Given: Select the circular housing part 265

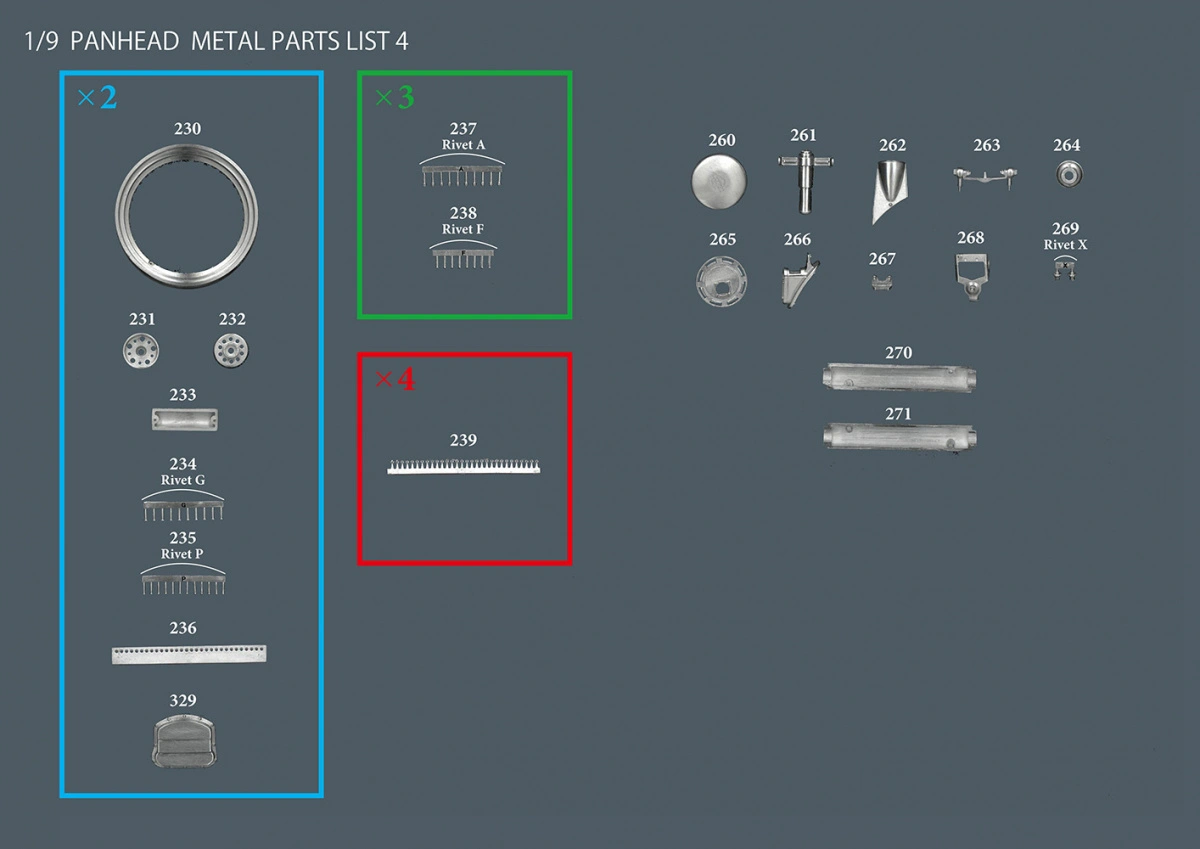Looking at the screenshot, I should (x=722, y=281).
